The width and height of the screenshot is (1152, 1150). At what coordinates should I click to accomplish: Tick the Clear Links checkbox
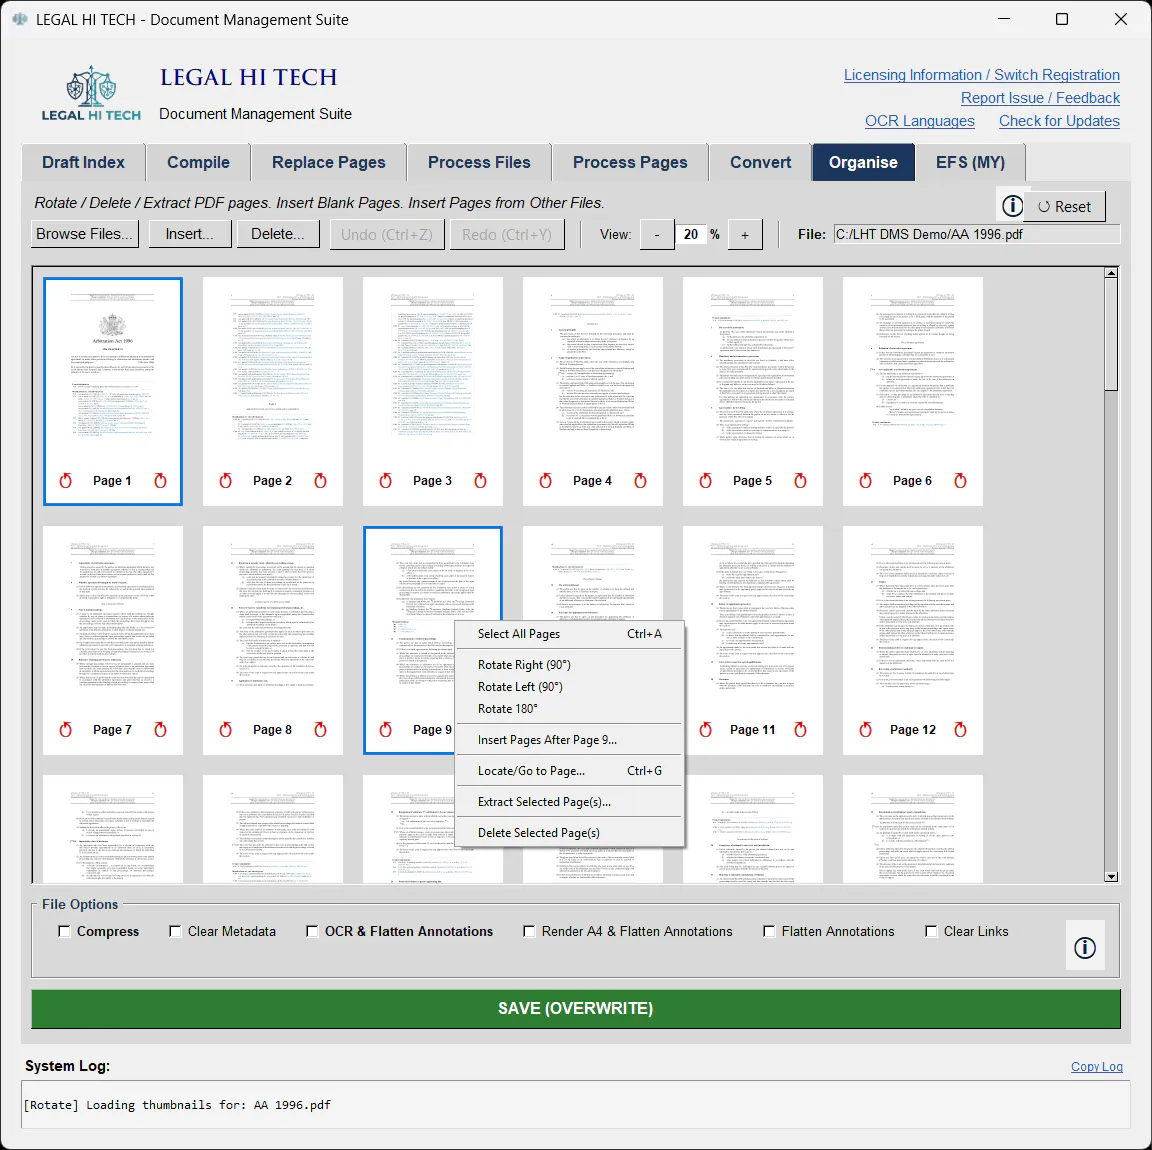(x=931, y=932)
